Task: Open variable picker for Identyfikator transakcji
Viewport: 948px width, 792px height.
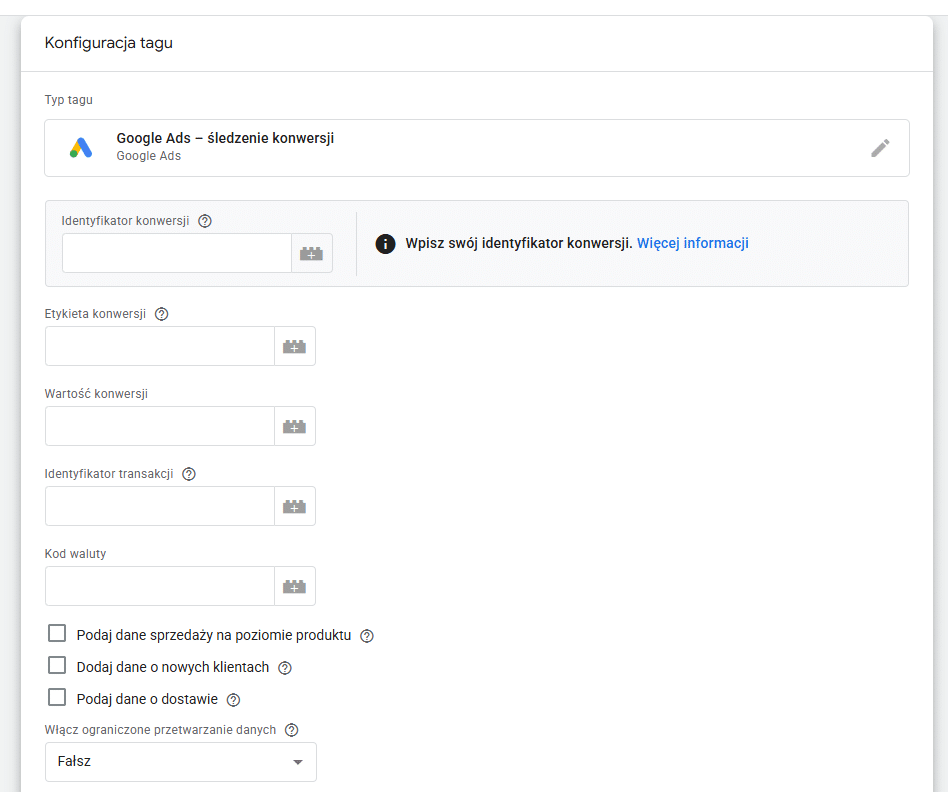Action: 295,506
